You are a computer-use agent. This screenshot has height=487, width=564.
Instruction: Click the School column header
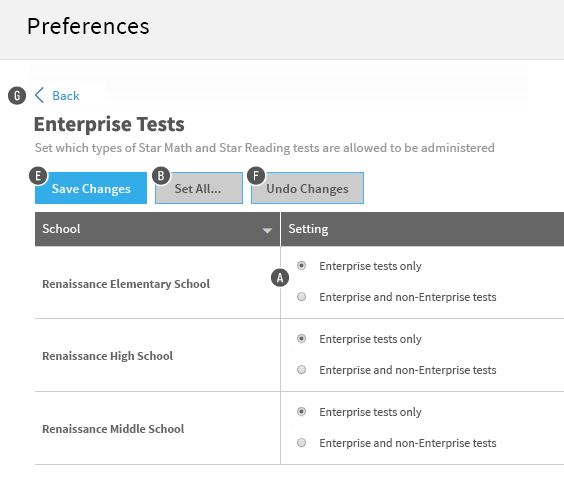[157, 229]
